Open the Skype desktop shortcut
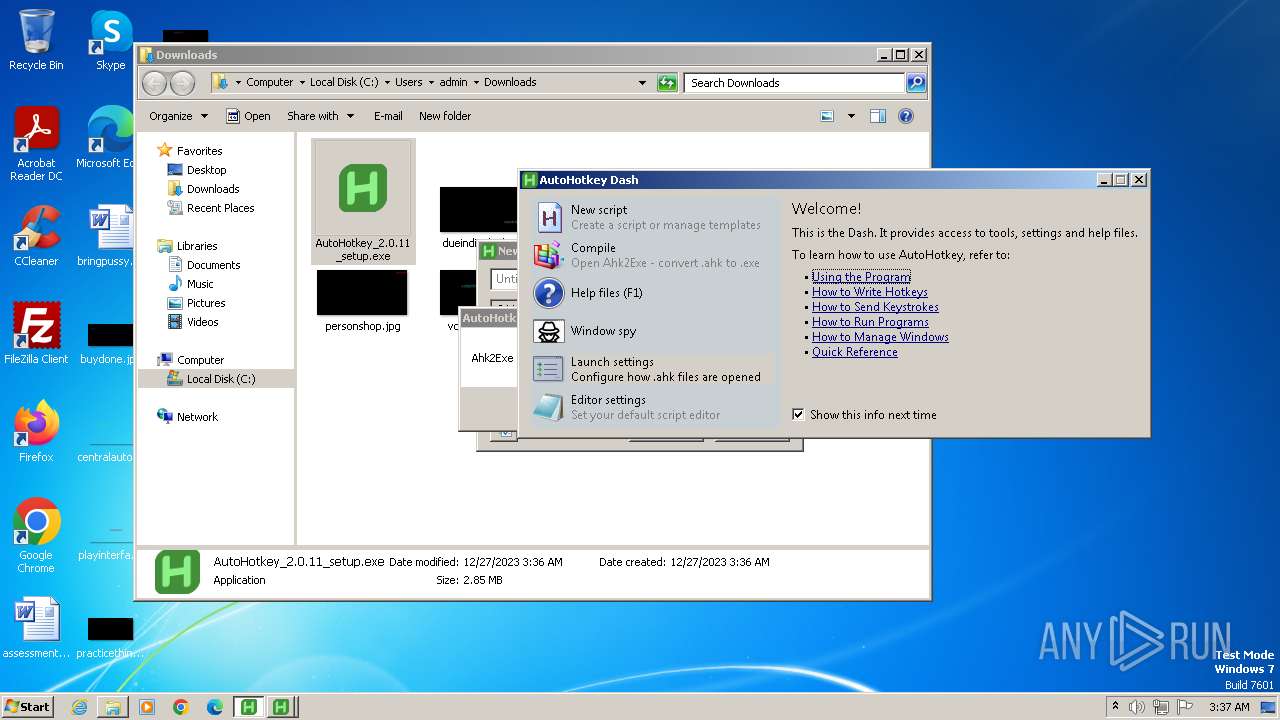 click(110, 40)
